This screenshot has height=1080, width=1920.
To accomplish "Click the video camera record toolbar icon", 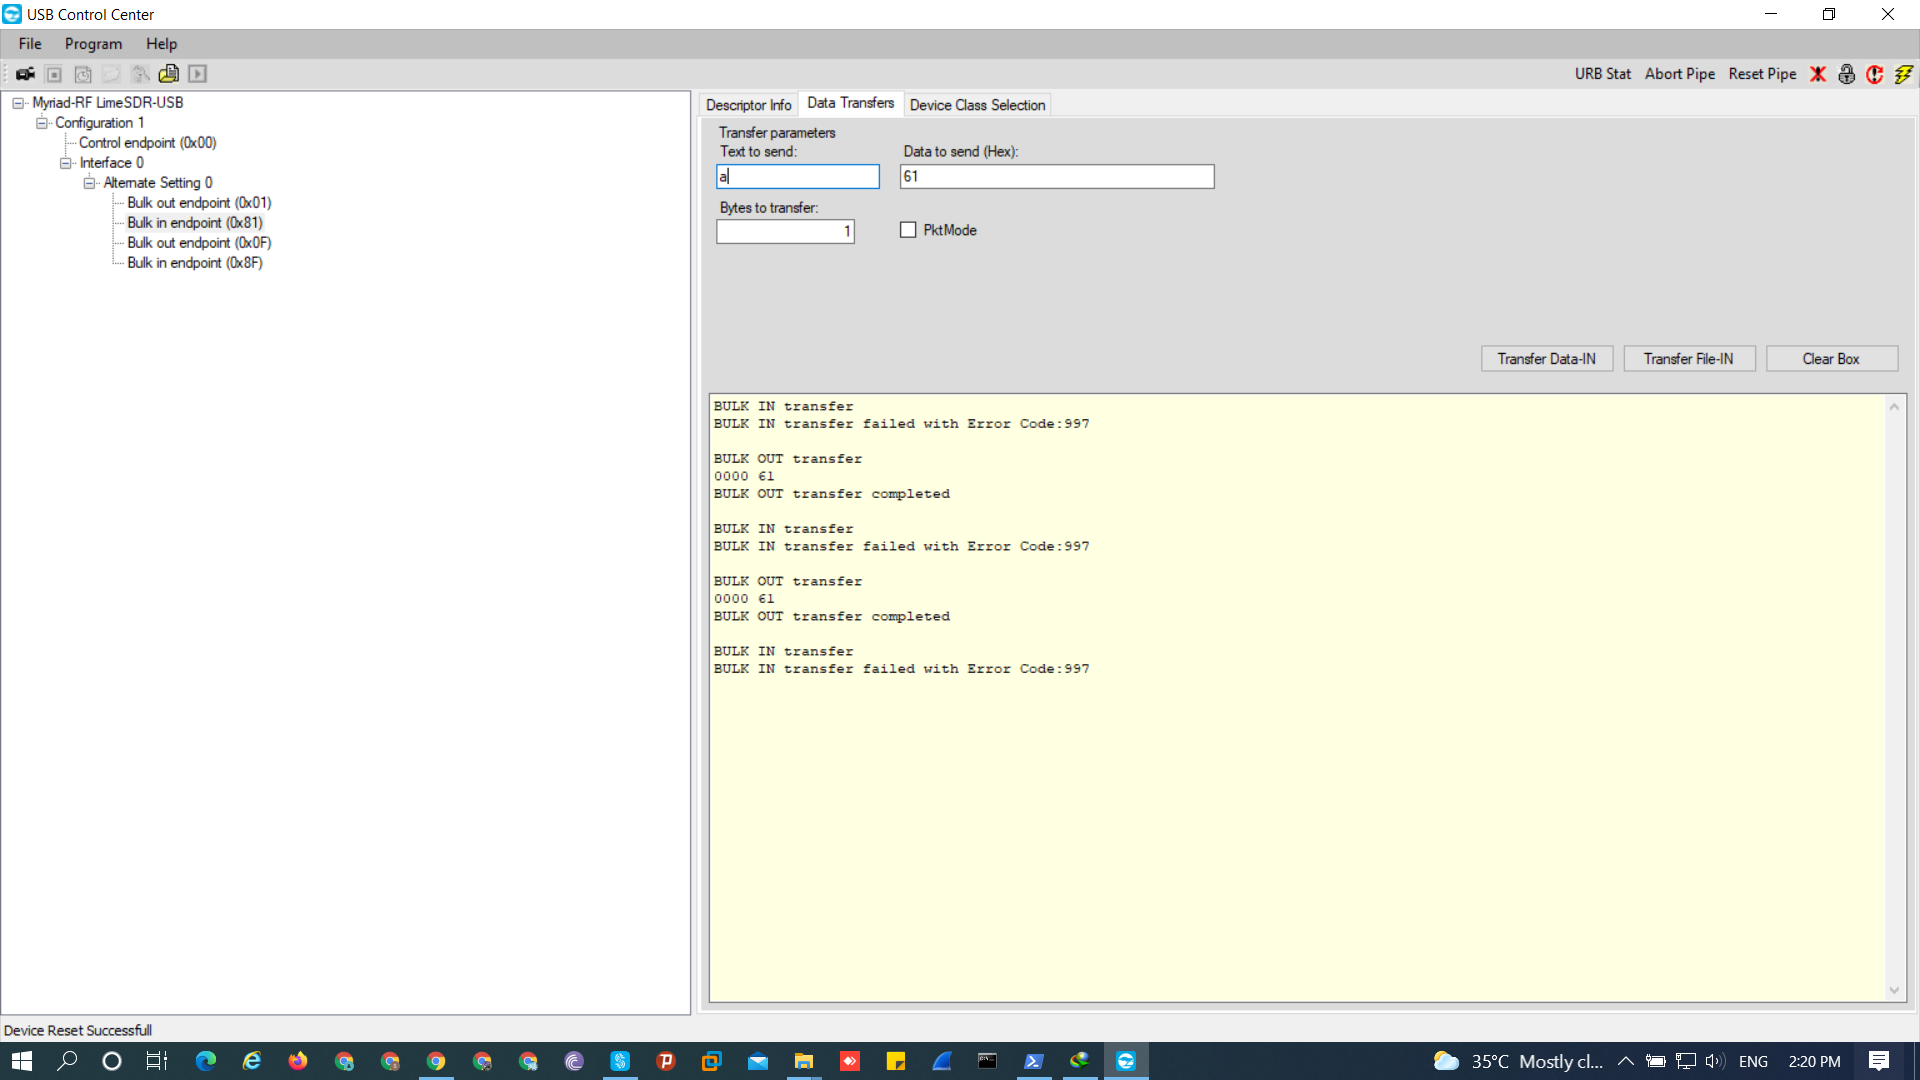I will point(26,74).
